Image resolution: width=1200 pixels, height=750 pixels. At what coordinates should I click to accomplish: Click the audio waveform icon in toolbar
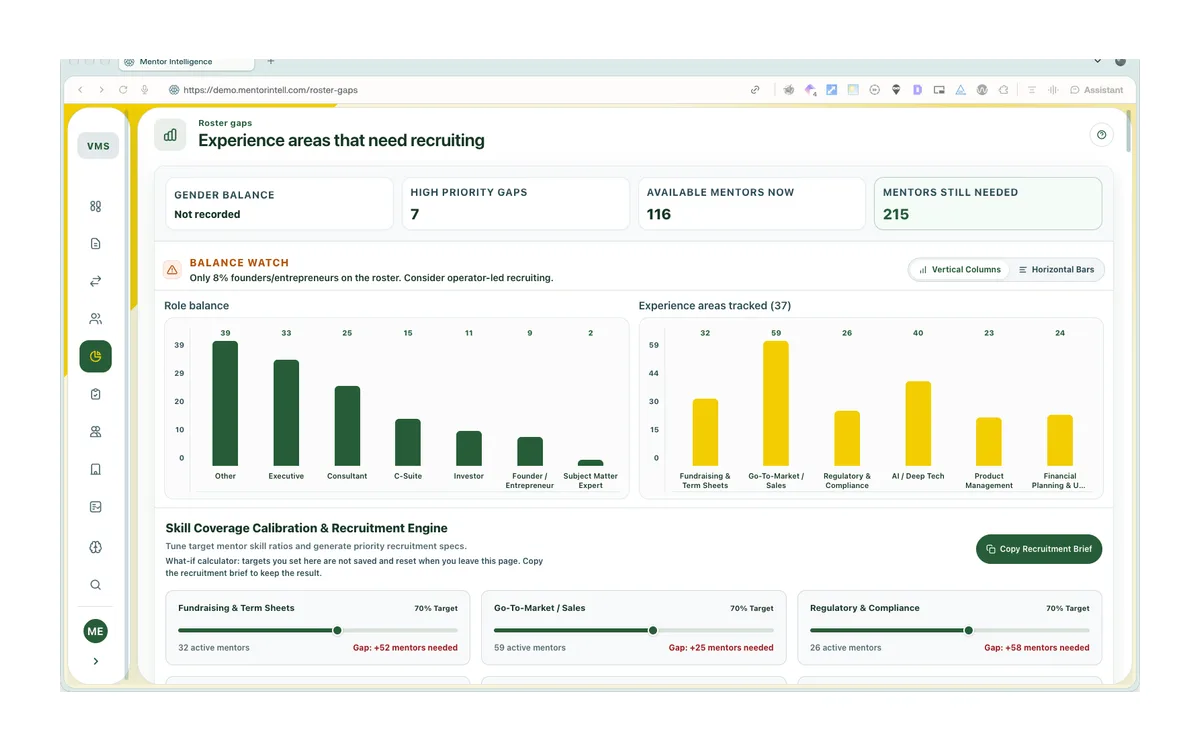click(1053, 90)
